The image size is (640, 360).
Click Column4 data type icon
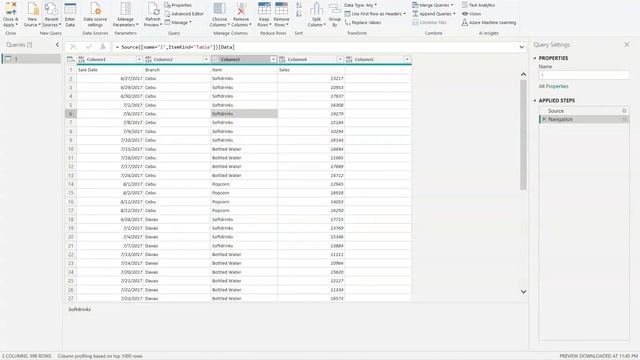[282, 60]
